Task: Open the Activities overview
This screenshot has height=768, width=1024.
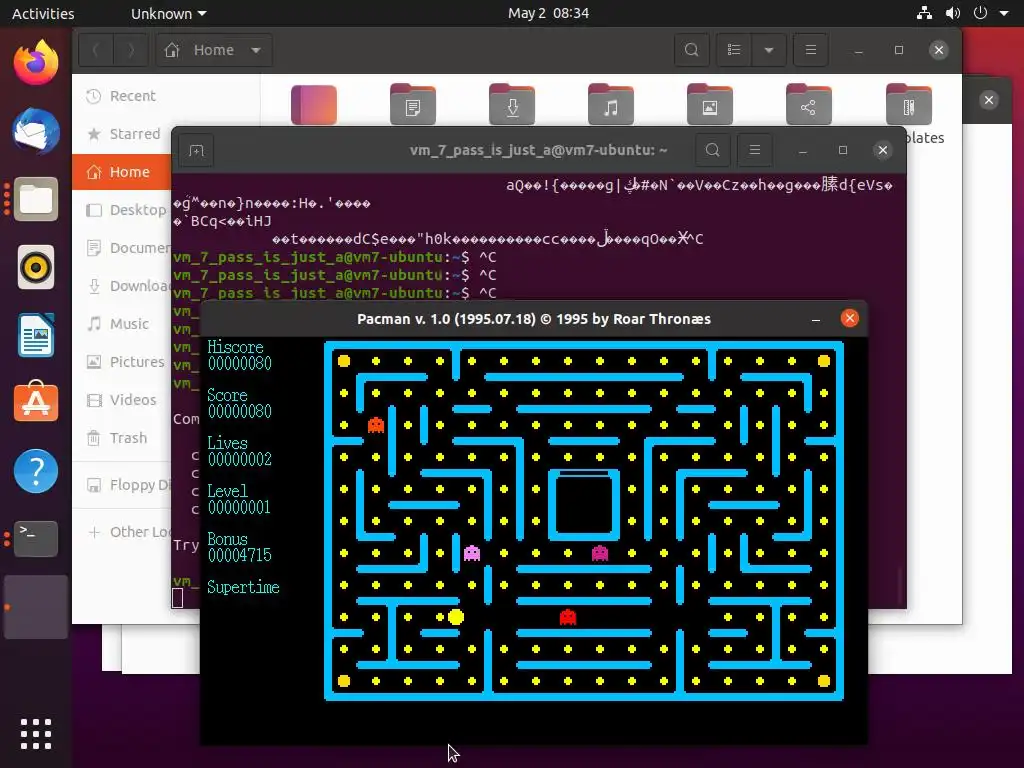Action: click(43, 13)
